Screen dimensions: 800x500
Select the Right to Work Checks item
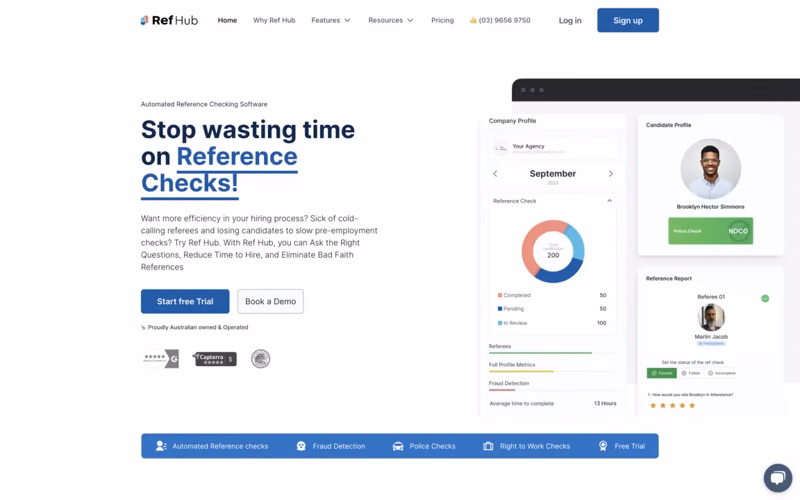535,446
